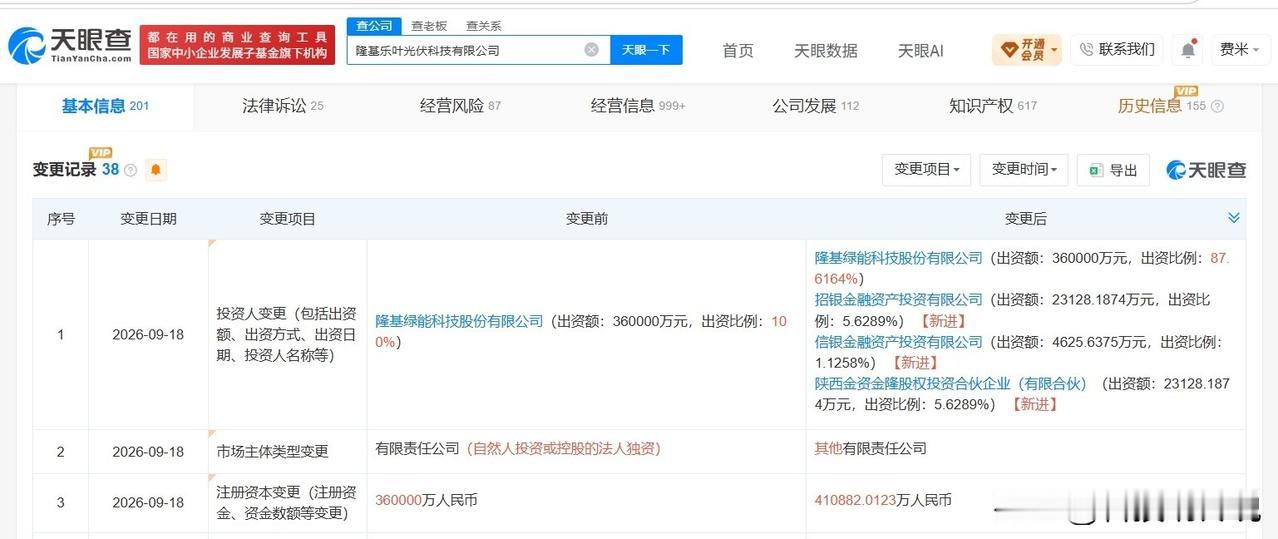The image size is (1278, 539).
Task: Click the 投资人变更 item cell
Action: (x=287, y=334)
